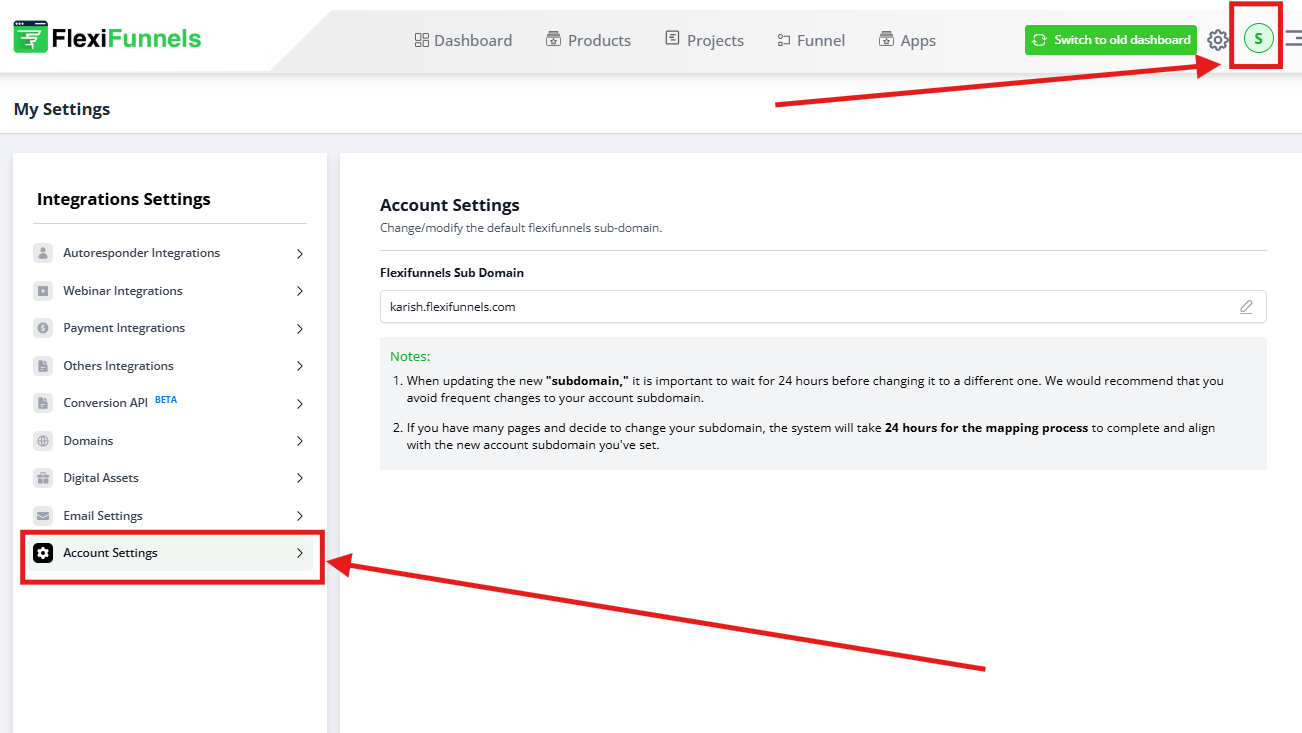Click the Webinar Integrations video icon

(43, 291)
